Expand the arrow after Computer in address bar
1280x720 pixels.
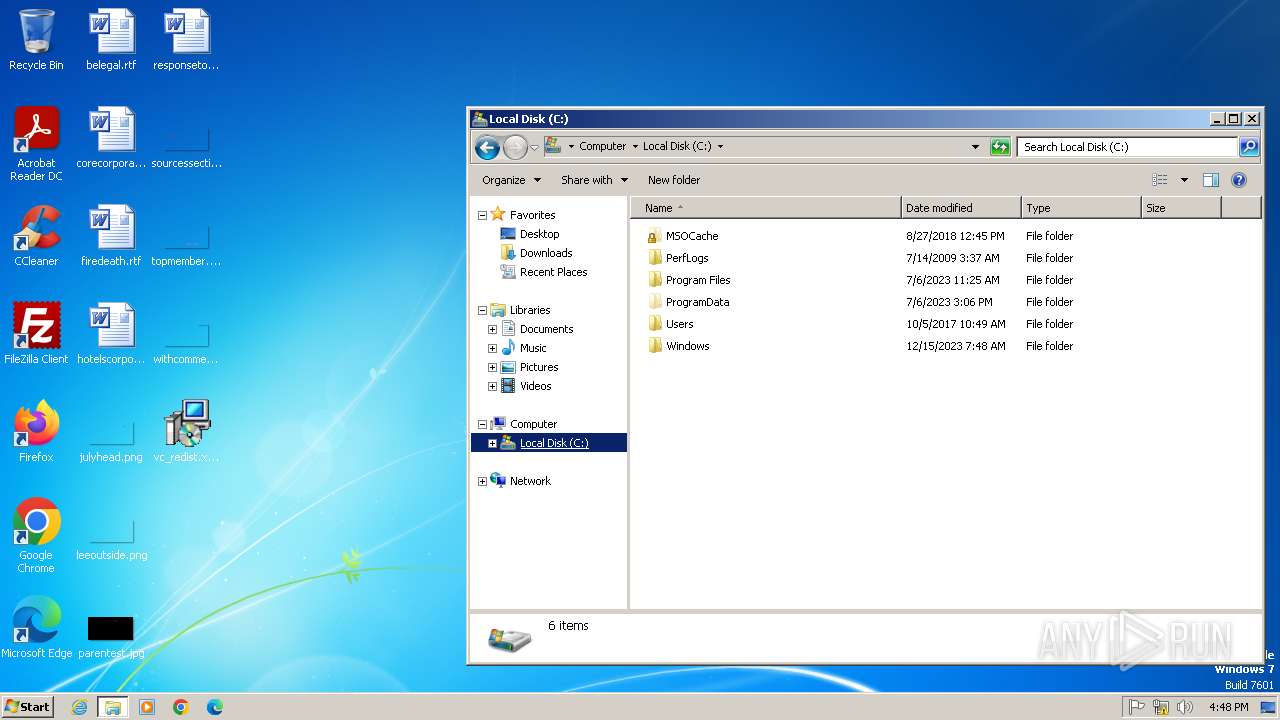click(x=634, y=146)
